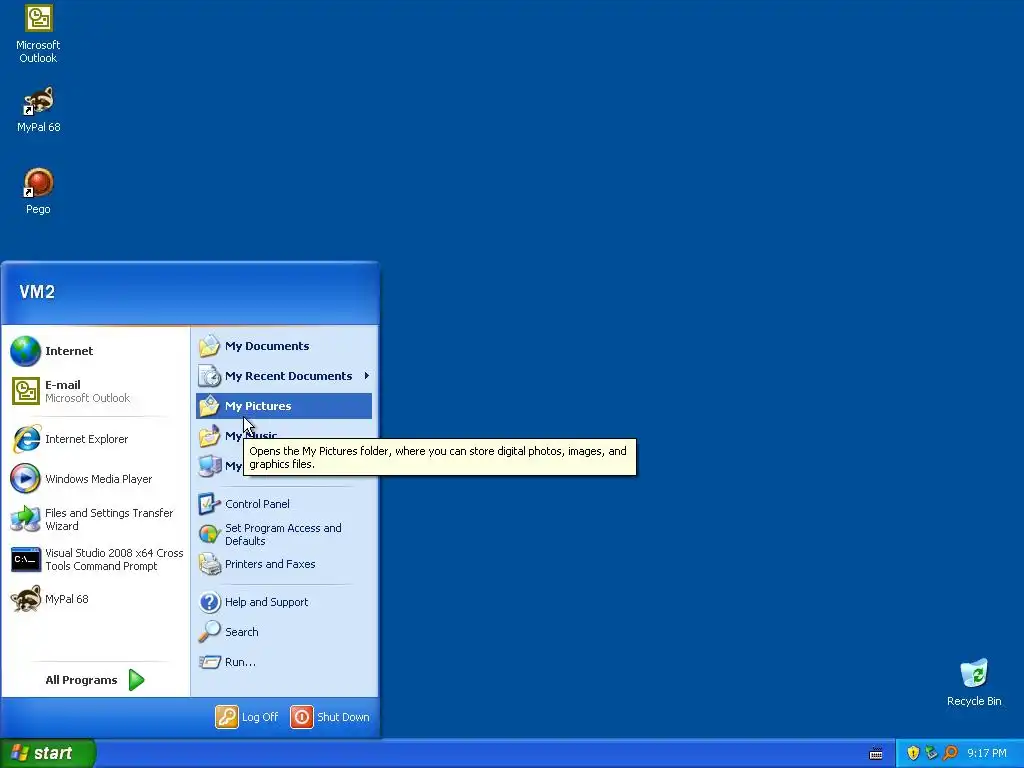Open Visual Studio 2008 x64 Command Prompt
This screenshot has width=1024, height=768.
point(95,559)
